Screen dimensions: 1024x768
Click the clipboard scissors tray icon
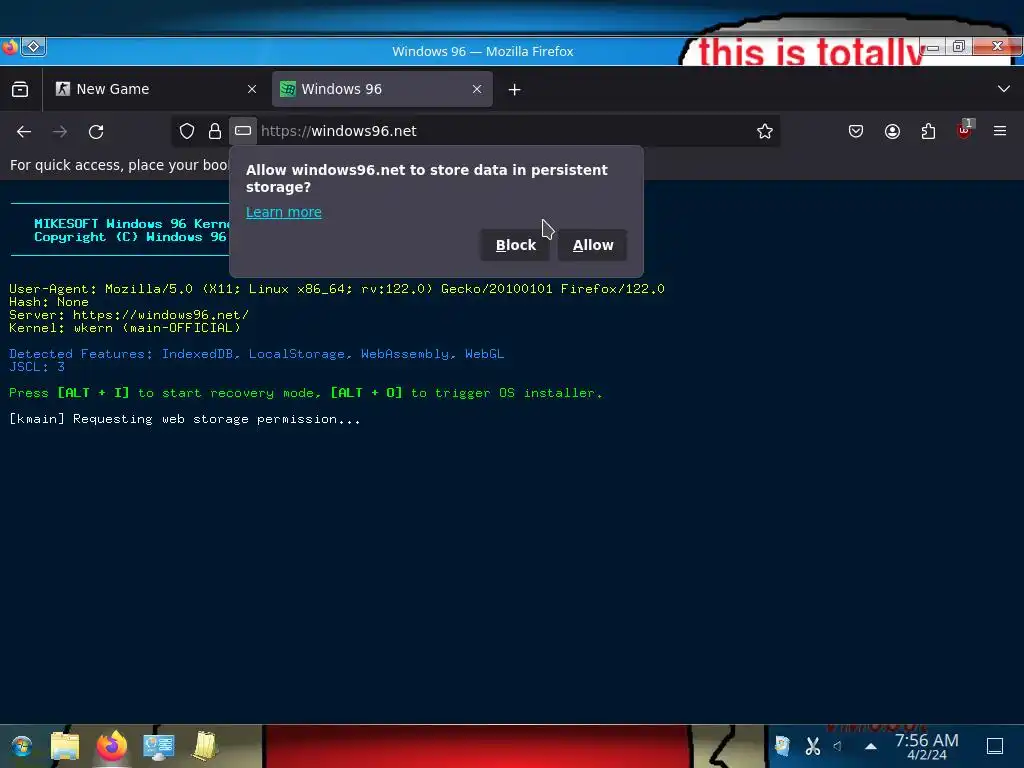point(812,746)
